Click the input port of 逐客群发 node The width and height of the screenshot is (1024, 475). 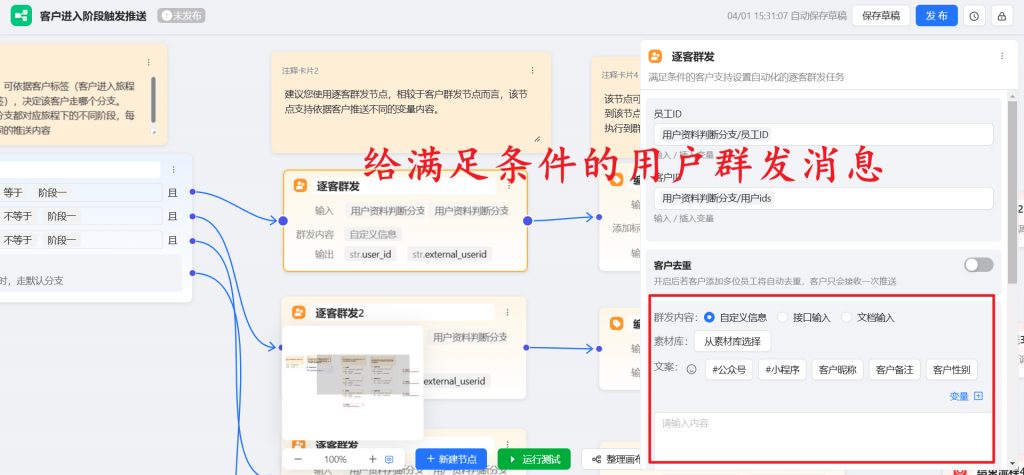283,221
